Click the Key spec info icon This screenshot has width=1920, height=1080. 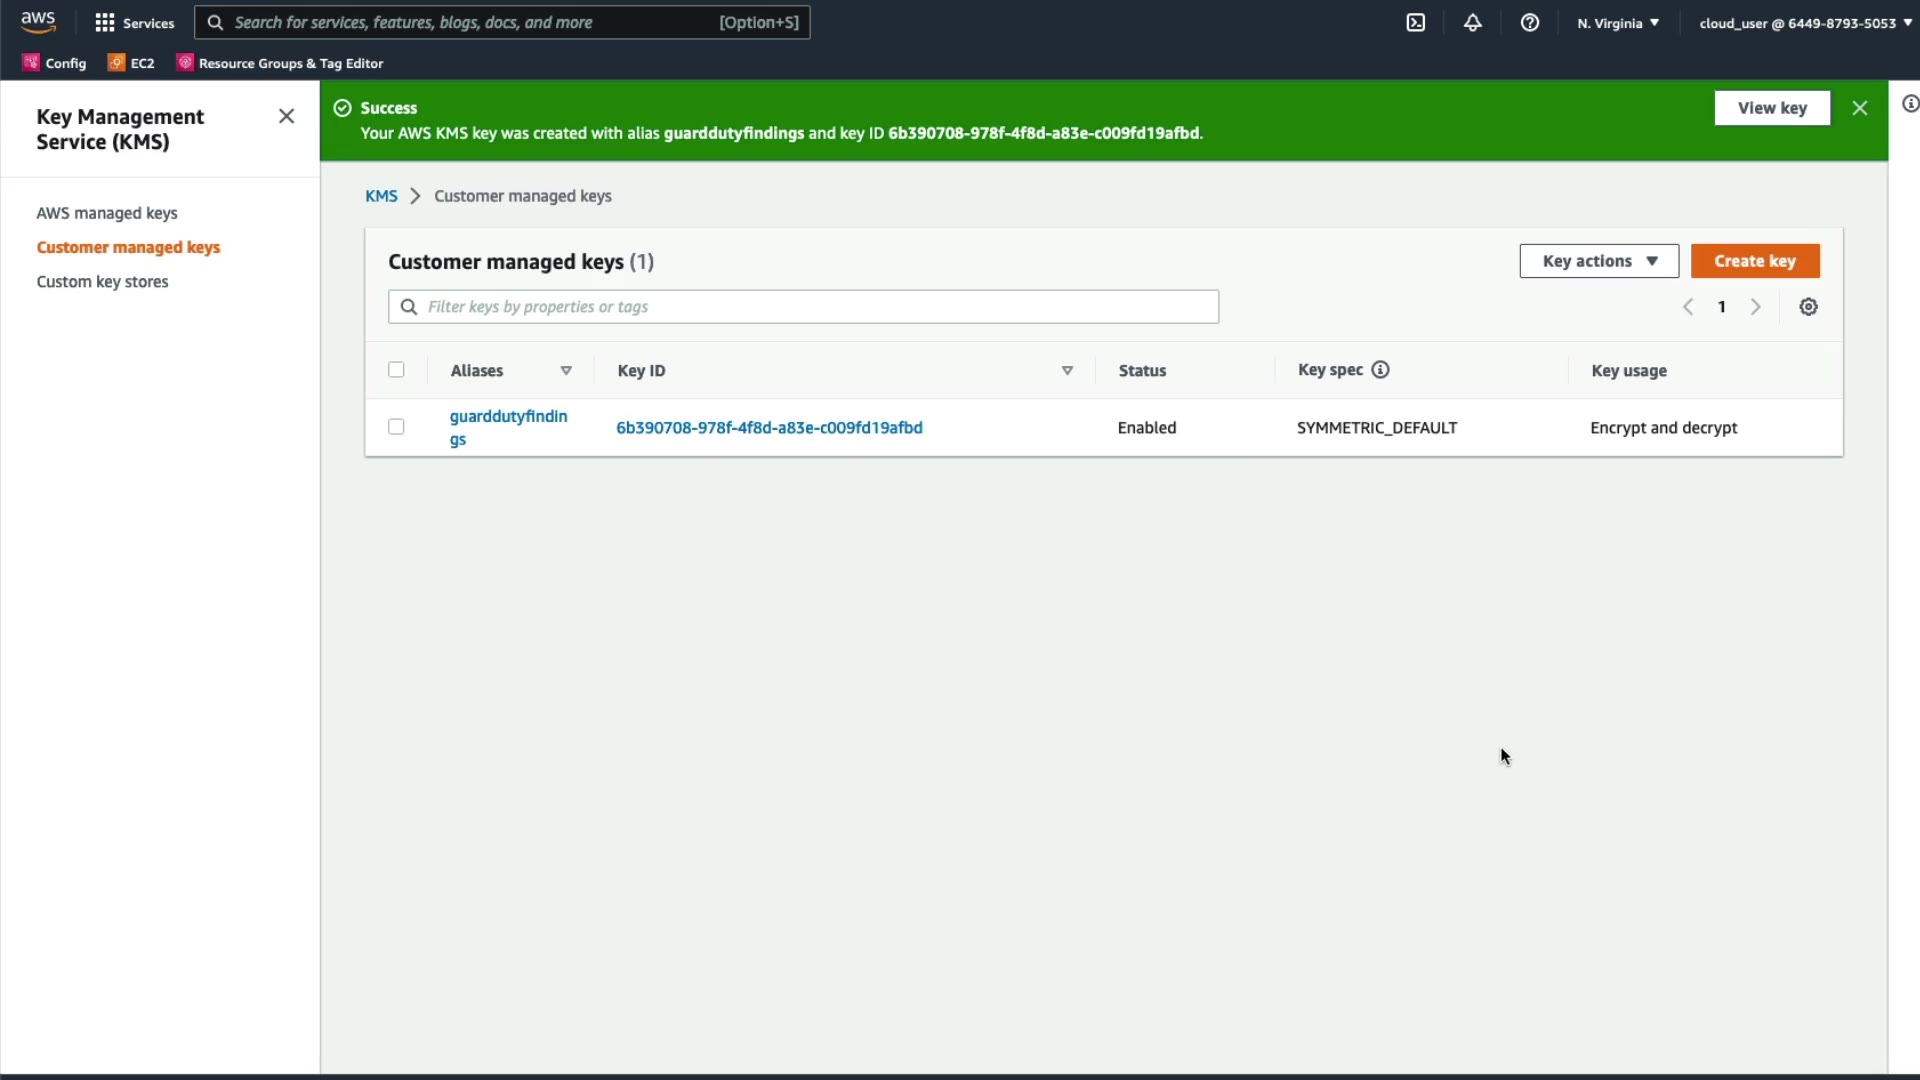(1380, 370)
